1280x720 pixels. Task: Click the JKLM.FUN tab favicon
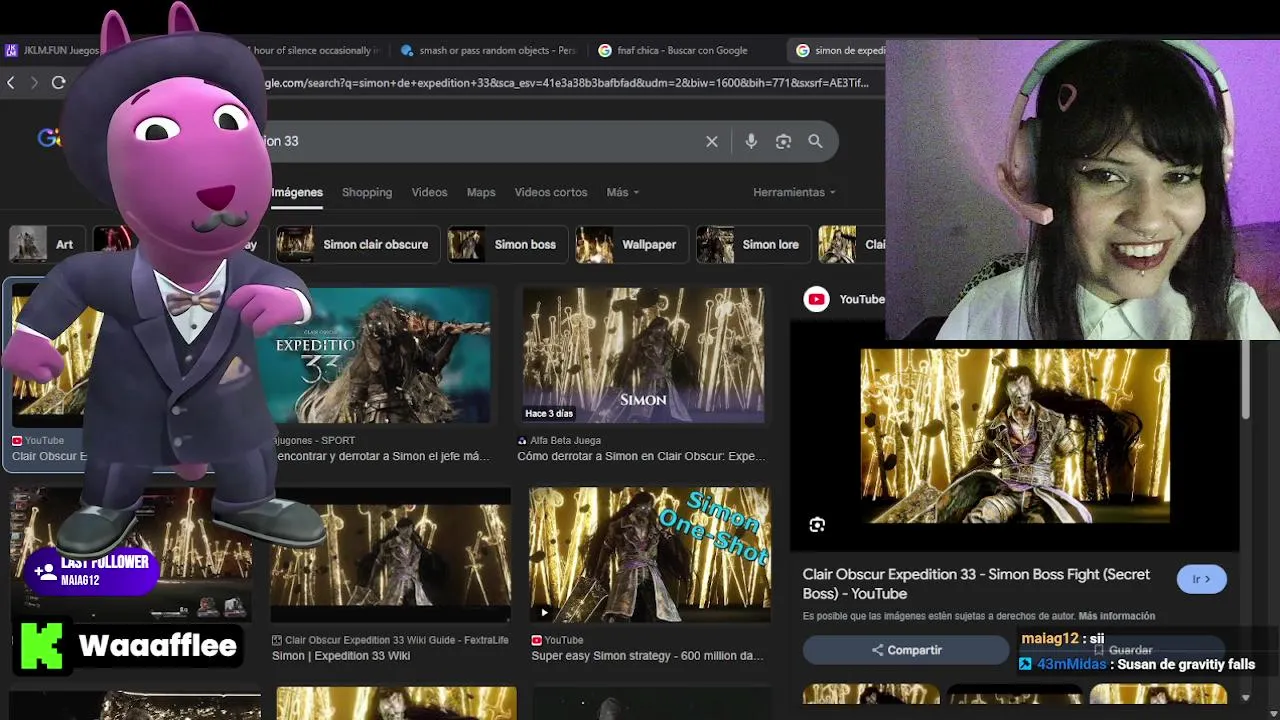pos(11,50)
